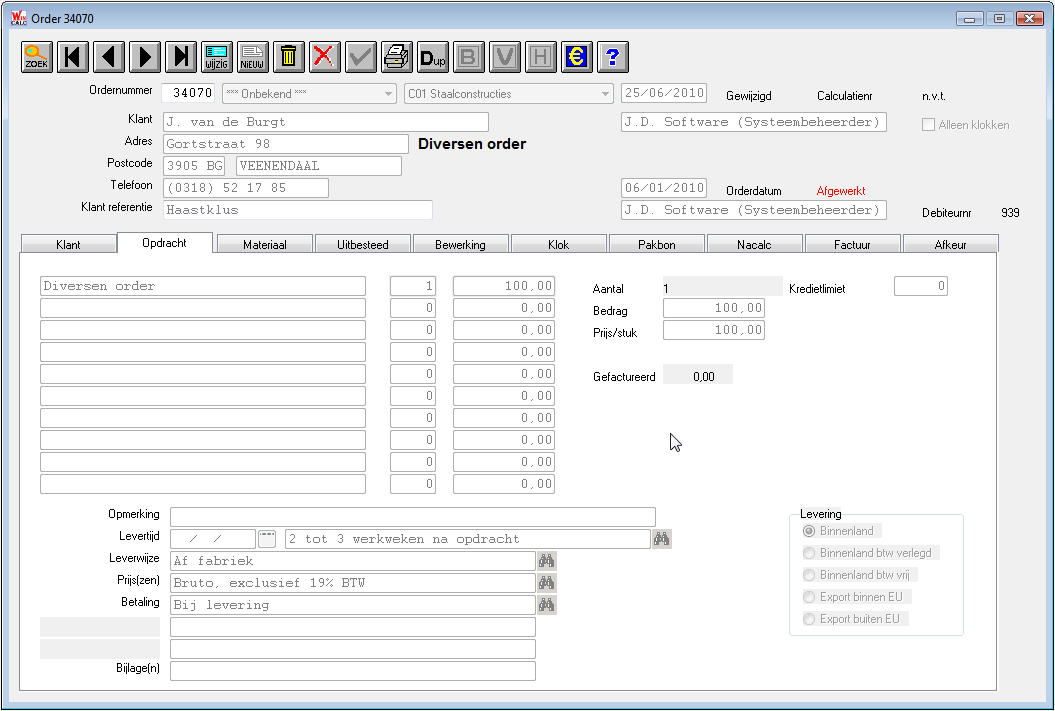The height and width of the screenshot is (711, 1055).
Task: Switch to the Klant tab
Action: tap(68, 244)
